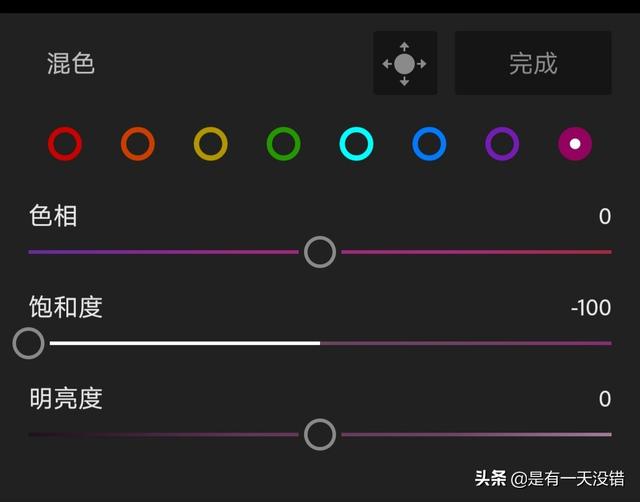Choose the aqua color channel circle
Viewport: 640px width, 502px height.
click(x=356, y=144)
